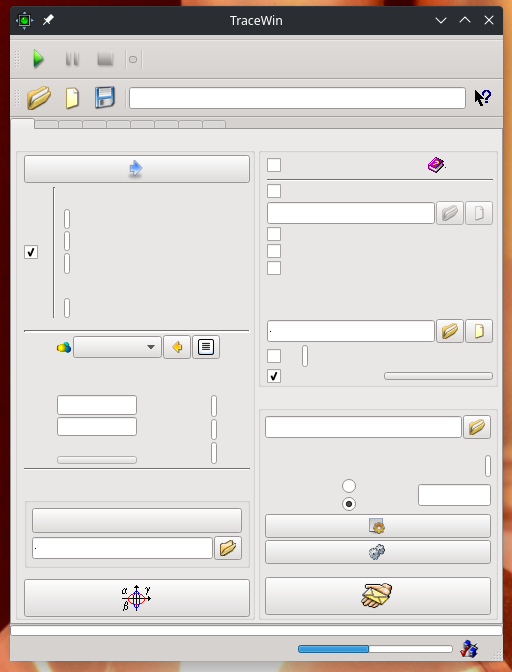Click the greyed-out new-file button

tap(479, 213)
